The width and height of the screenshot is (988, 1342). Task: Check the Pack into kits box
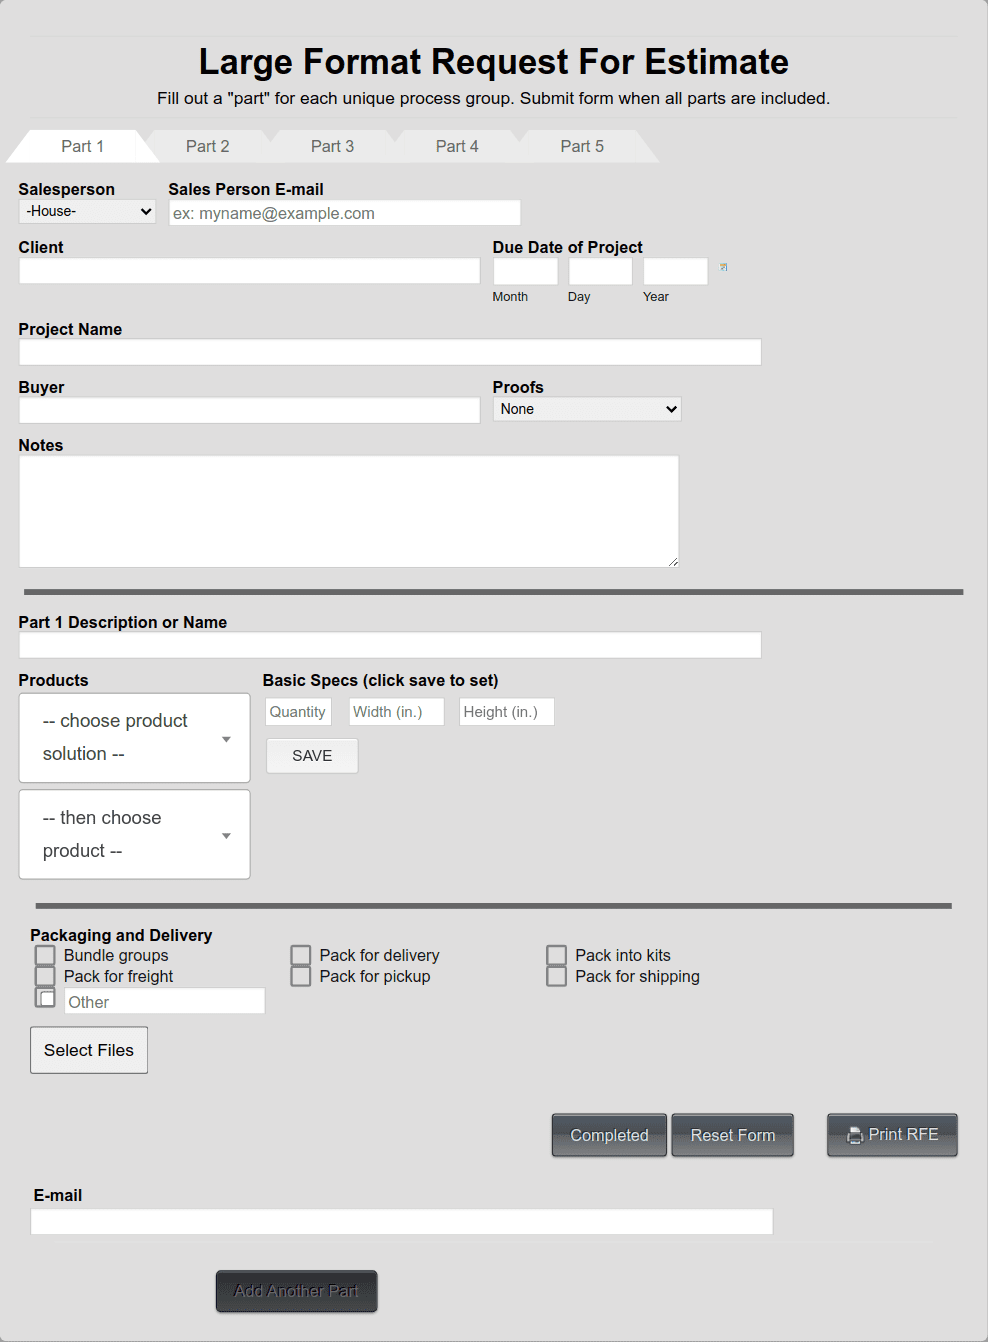pyautogui.click(x=556, y=955)
